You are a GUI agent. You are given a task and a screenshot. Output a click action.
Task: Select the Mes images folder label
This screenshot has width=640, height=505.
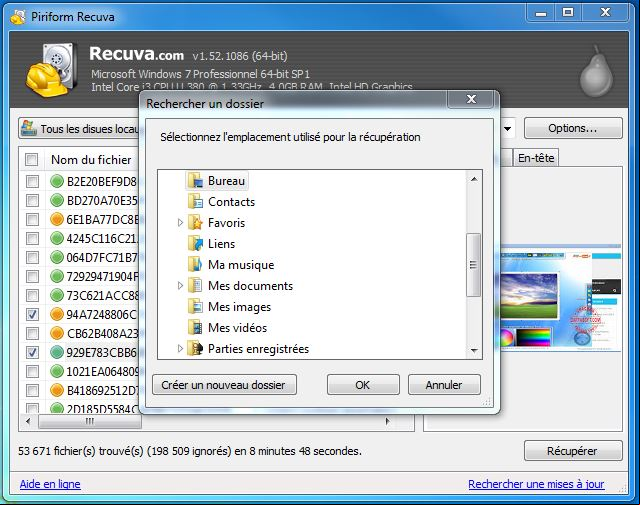click(x=240, y=307)
